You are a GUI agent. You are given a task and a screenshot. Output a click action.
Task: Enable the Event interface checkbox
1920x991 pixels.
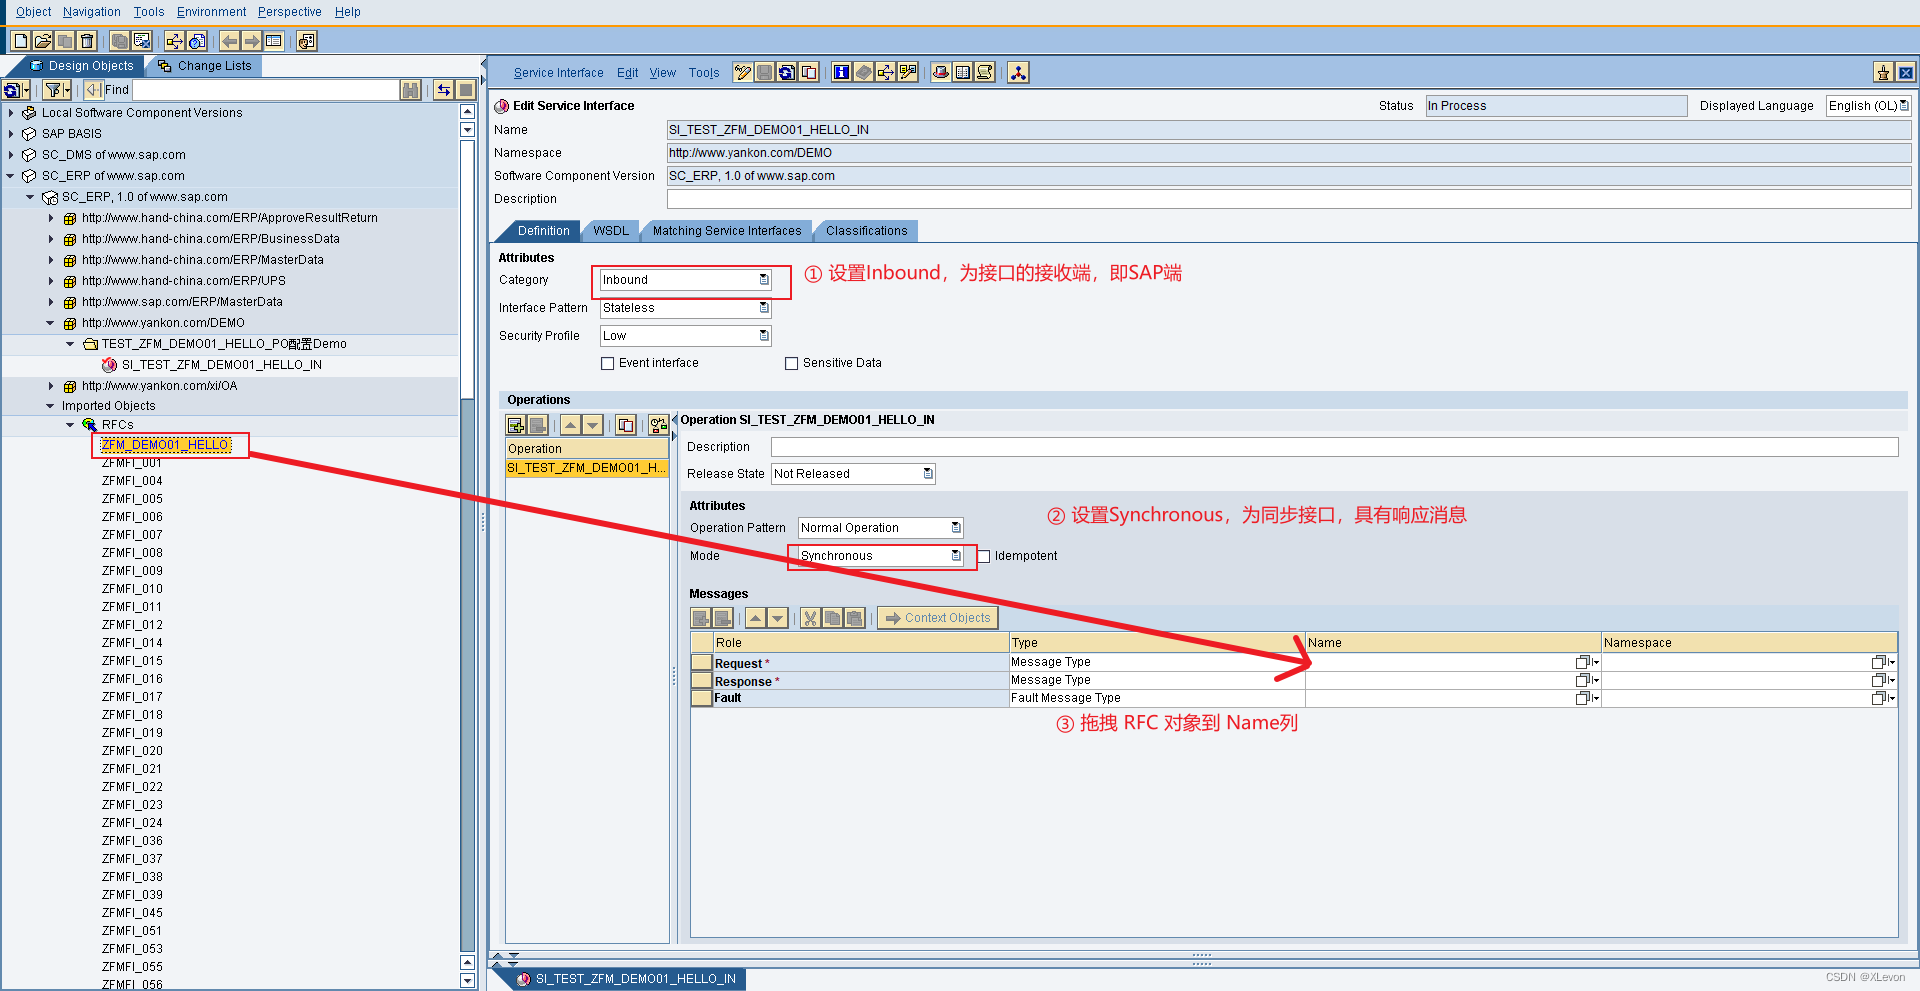(x=608, y=363)
